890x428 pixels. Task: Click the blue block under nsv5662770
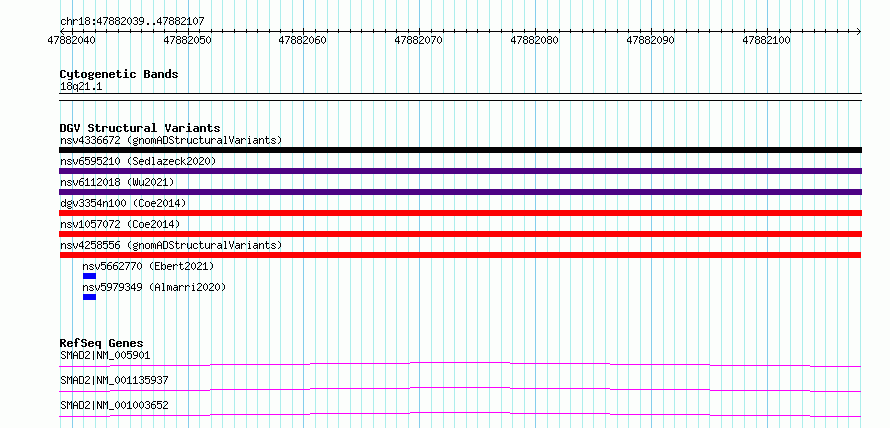point(90,276)
